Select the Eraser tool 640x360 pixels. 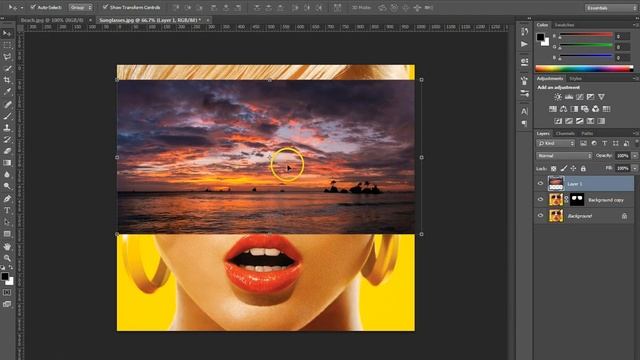[x=7, y=151]
